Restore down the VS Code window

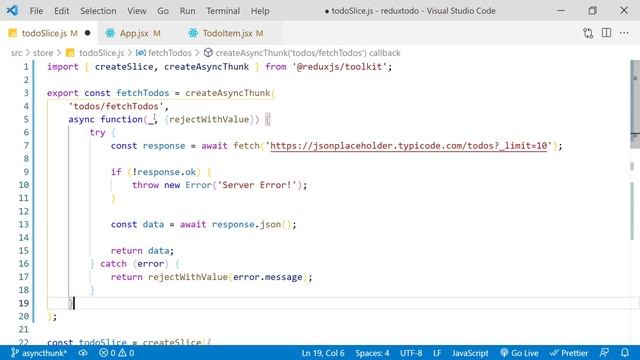(593, 11)
